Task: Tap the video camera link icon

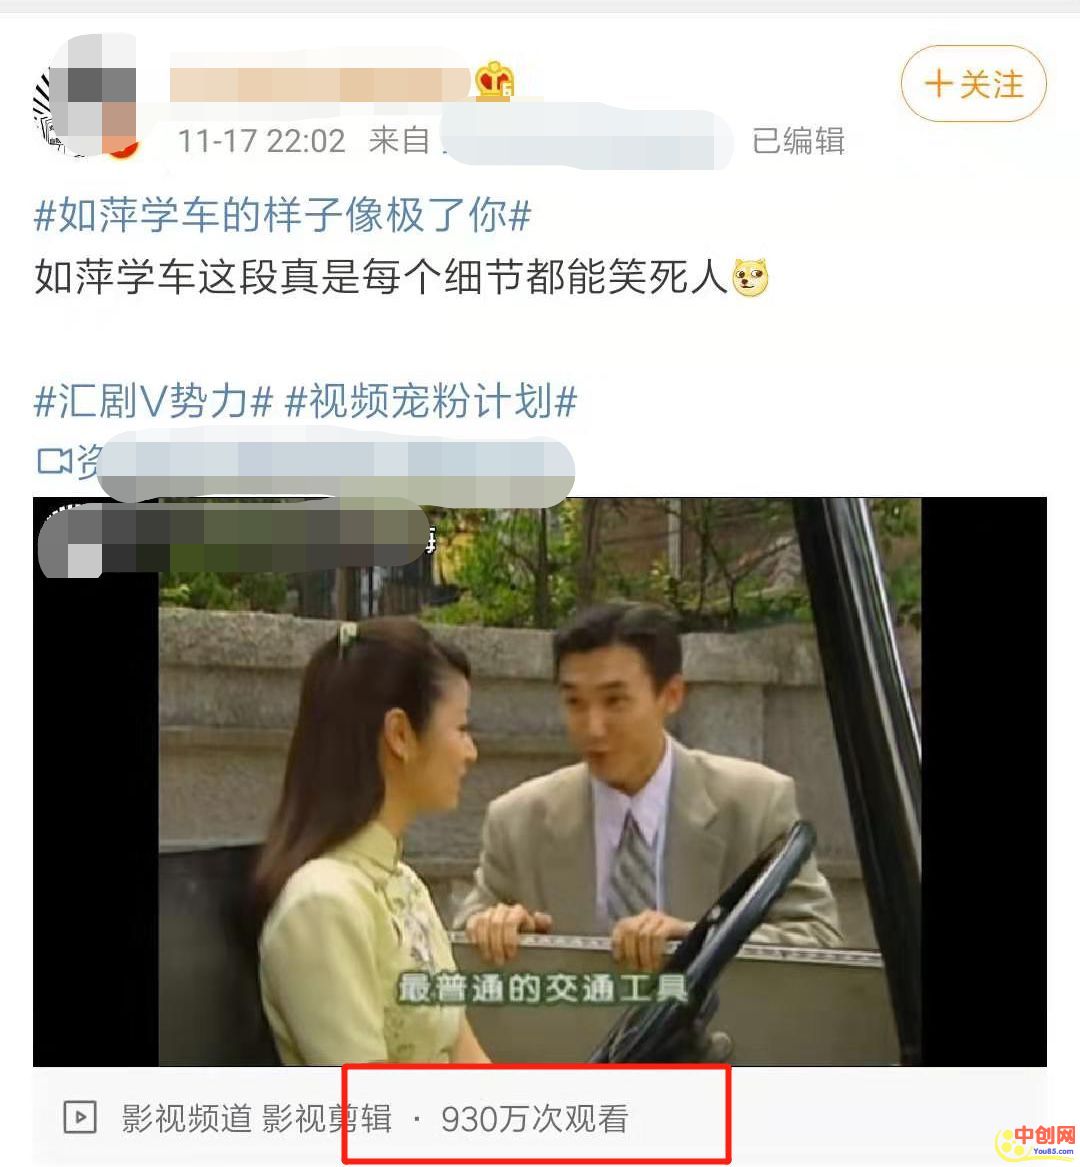Action: pos(54,461)
